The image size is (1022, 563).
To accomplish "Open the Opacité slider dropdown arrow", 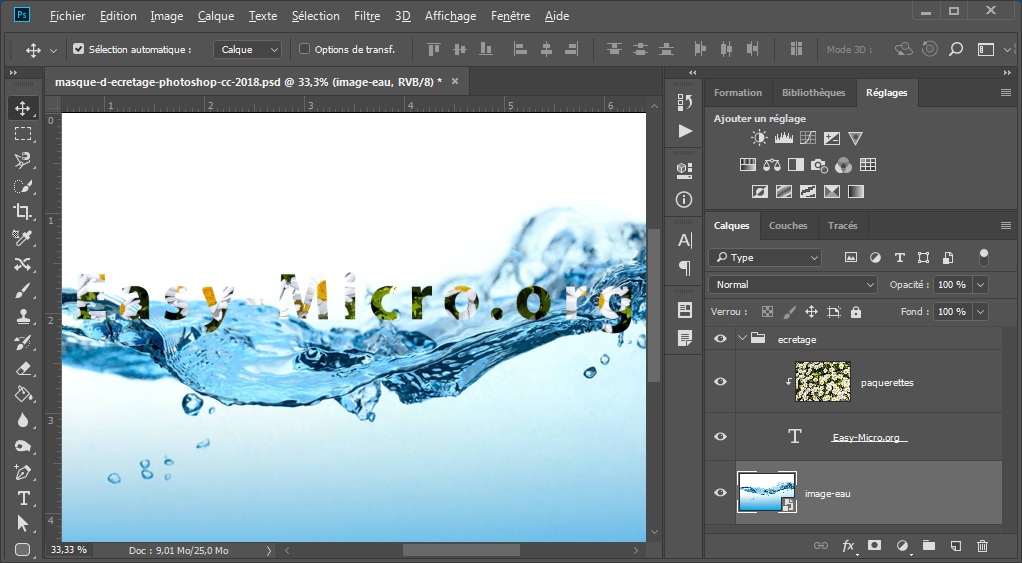I will pyautogui.click(x=980, y=285).
